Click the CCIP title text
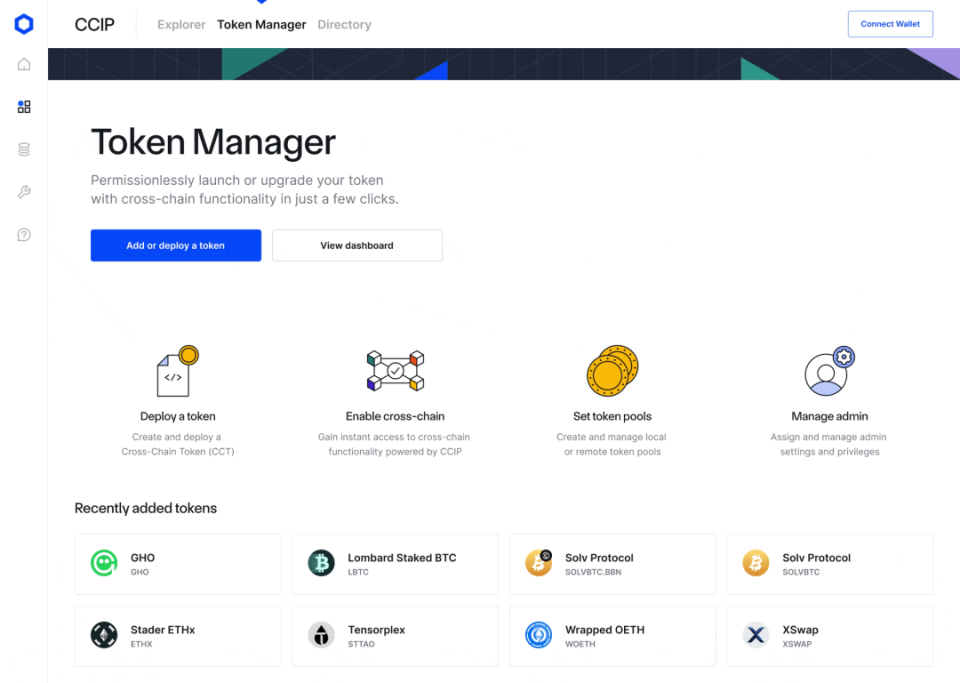The width and height of the screenshot is (960, 683). (94, 24)
